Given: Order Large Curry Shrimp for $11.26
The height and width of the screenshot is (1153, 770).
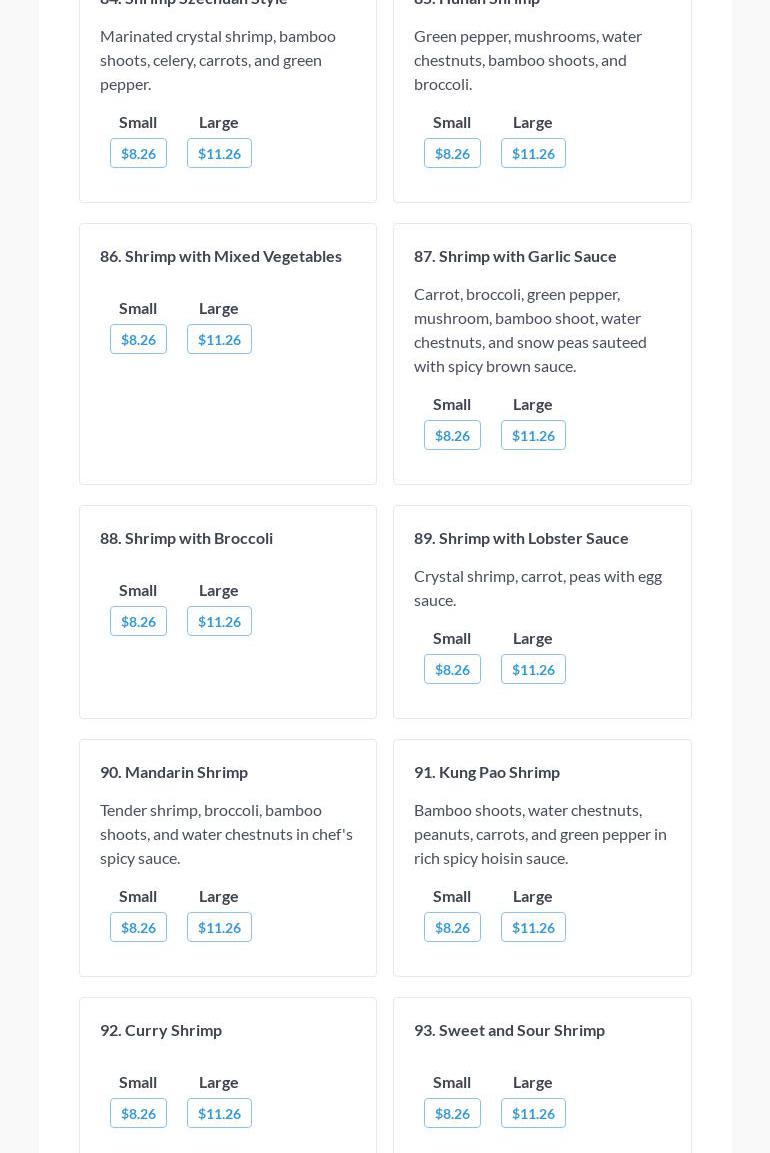Looking at the screenshot, I should coord(219,1113).
